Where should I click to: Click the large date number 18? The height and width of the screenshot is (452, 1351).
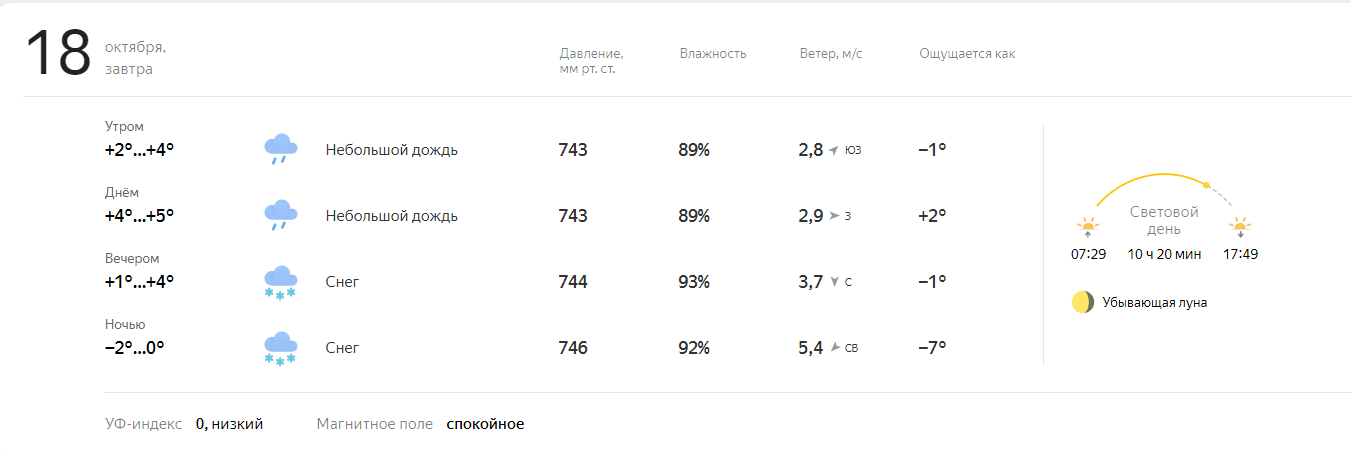pos(58,54)
